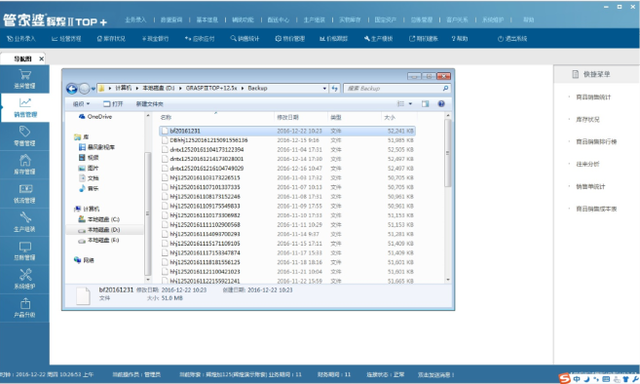Open the house-shaped inventory management module
This screenshot has height=384, width=640.
(24, 164)
